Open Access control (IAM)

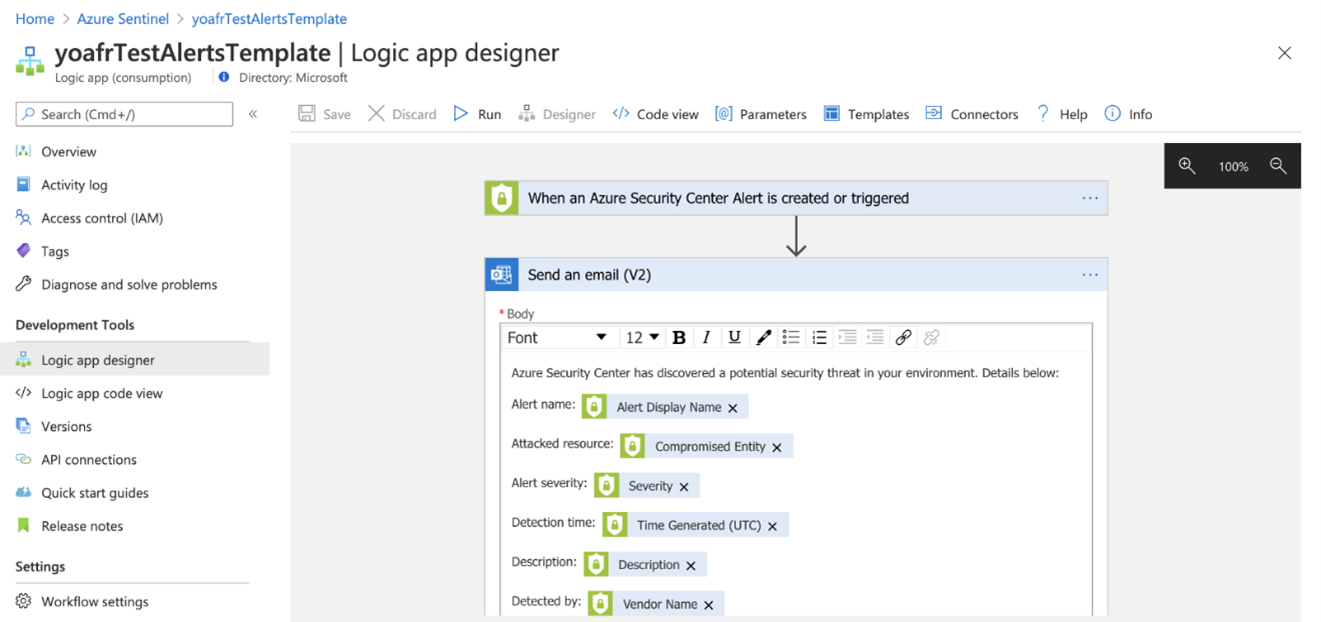pos(102,218)
